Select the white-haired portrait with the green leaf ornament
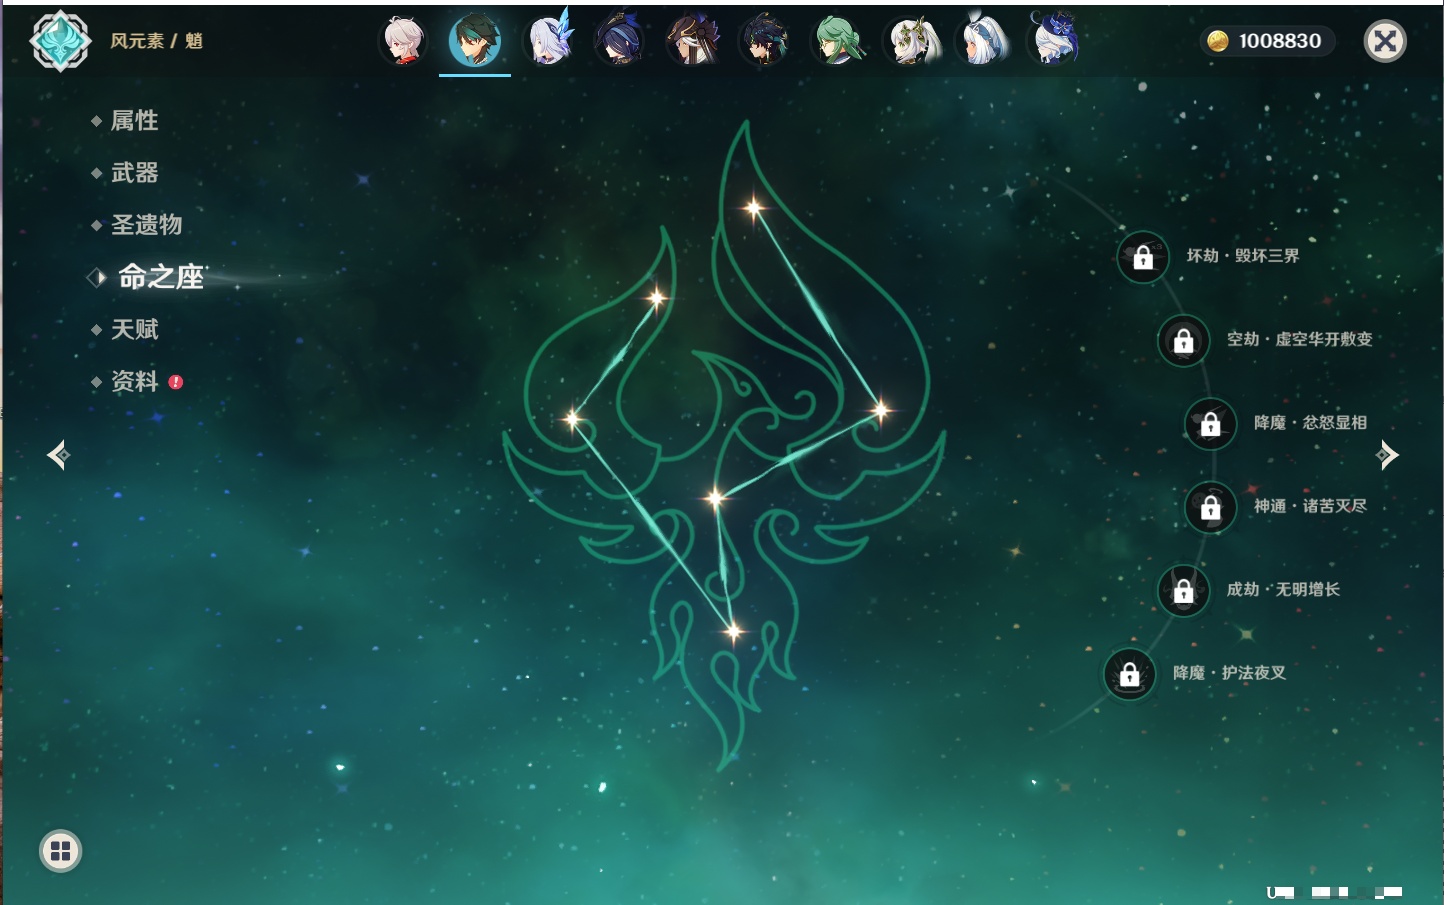The height and width of the screenshot is (905, 1444). [x=910, y=42]
